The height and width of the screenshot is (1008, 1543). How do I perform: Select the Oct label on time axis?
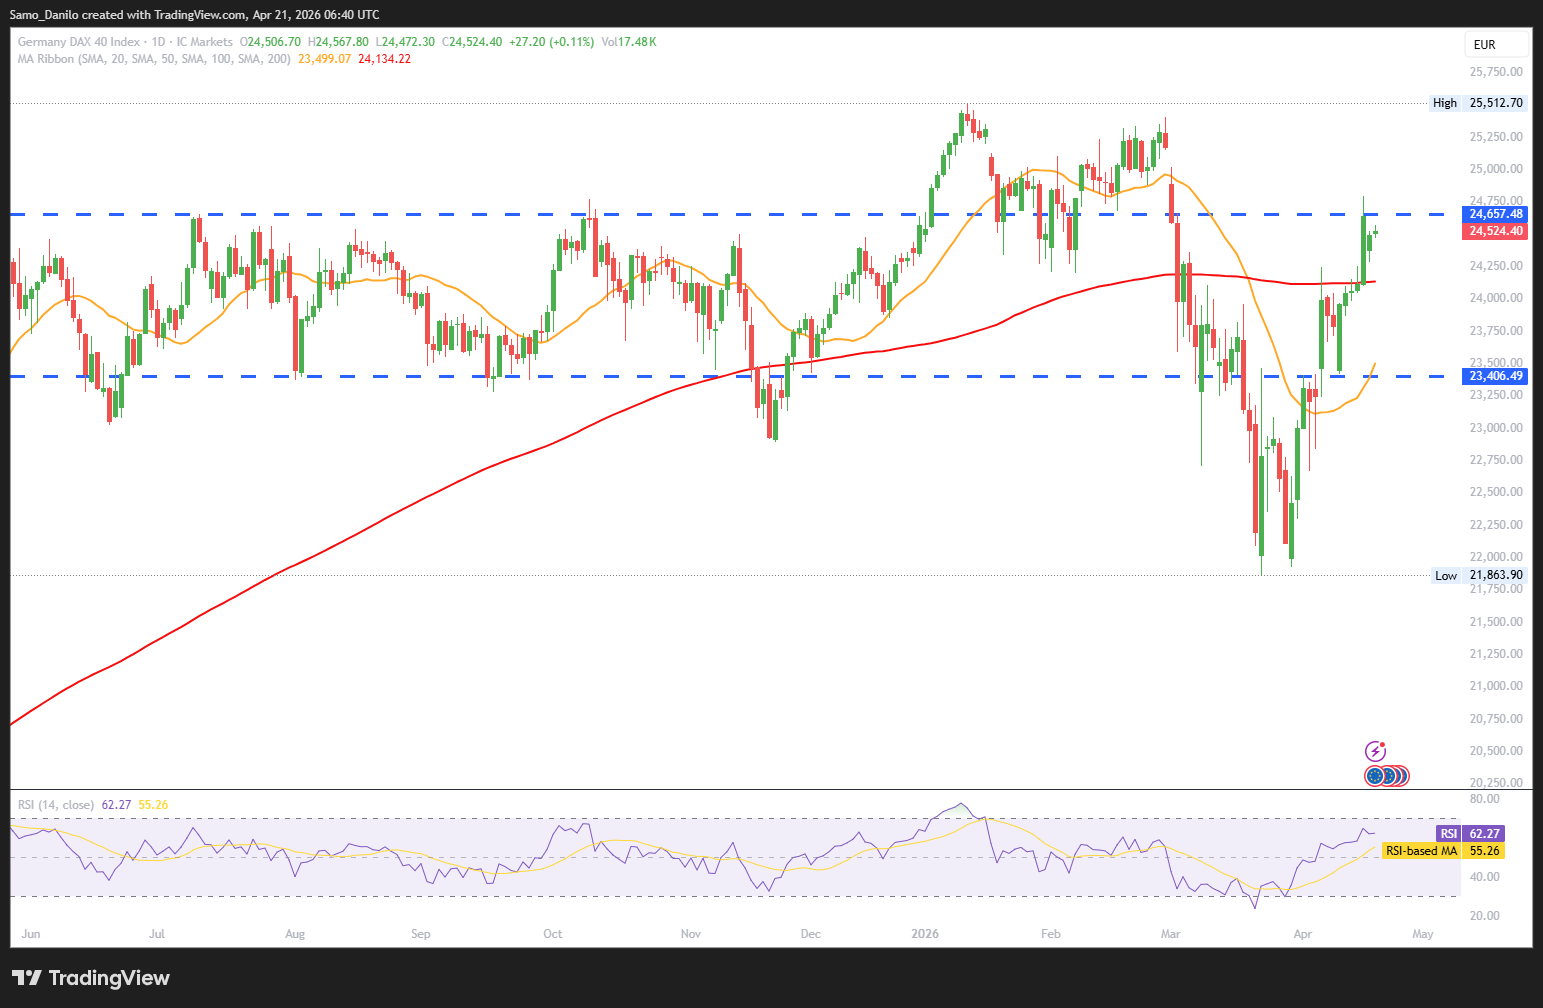click(552, 934)
